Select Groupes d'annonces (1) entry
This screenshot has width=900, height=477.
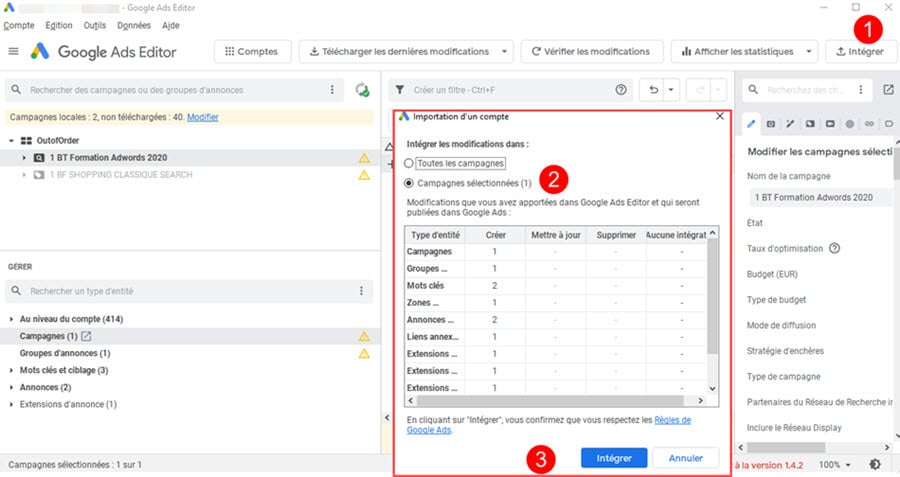tap(65, 354)
